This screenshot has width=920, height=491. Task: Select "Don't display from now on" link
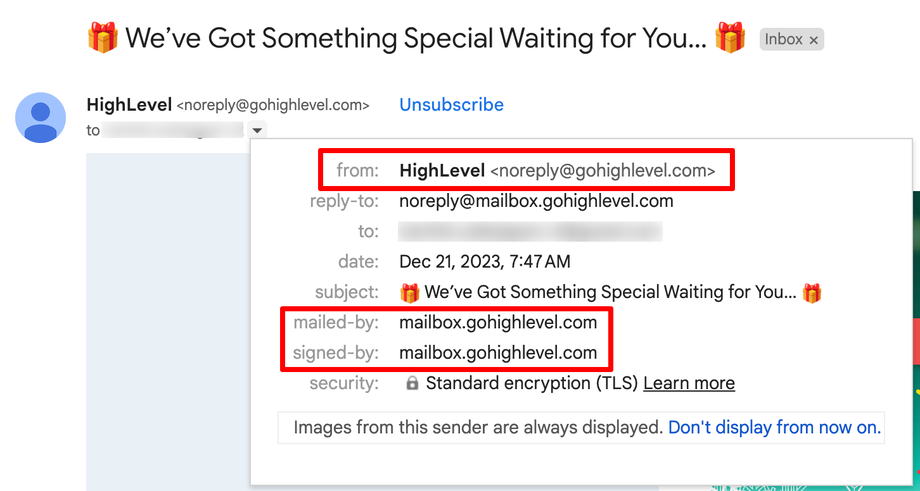coord(774,427)
